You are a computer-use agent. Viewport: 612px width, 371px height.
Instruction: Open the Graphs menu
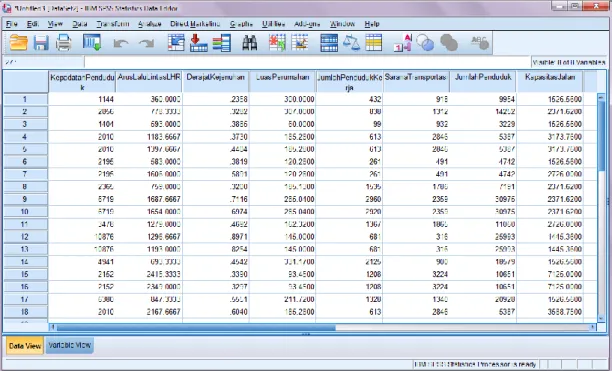(x=241, y=24)
